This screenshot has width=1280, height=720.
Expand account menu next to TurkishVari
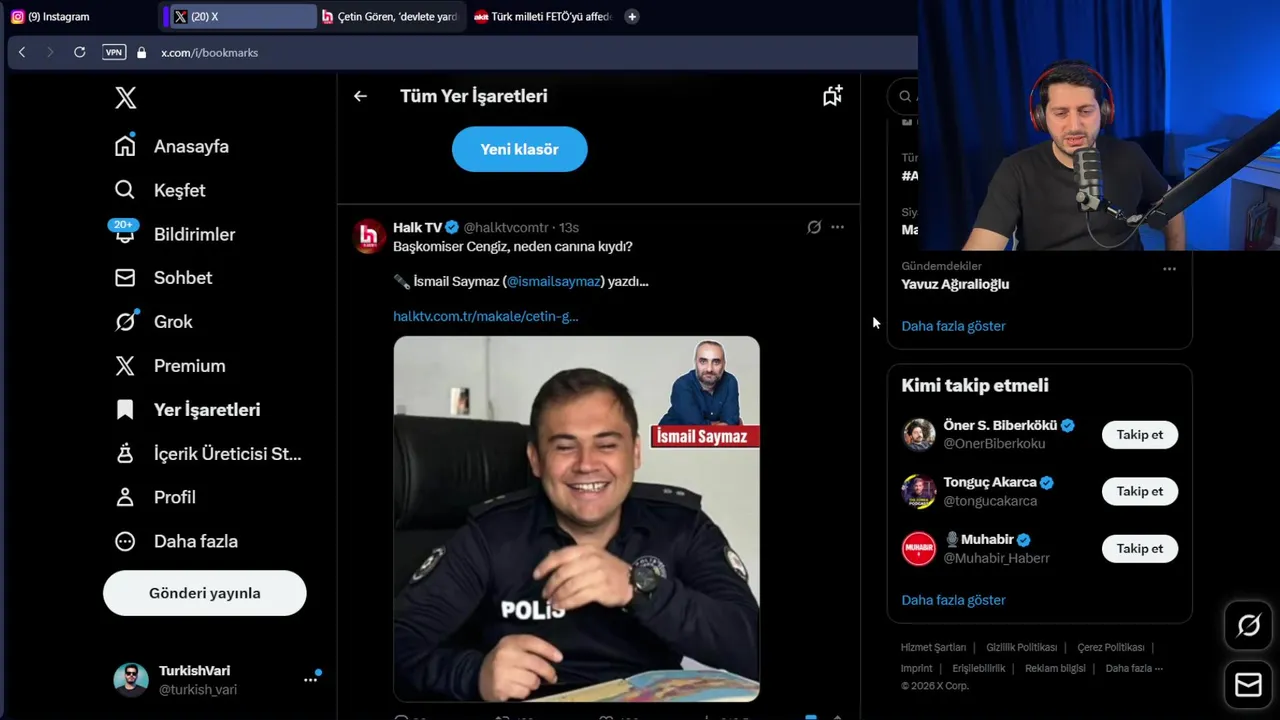[311, 679]
